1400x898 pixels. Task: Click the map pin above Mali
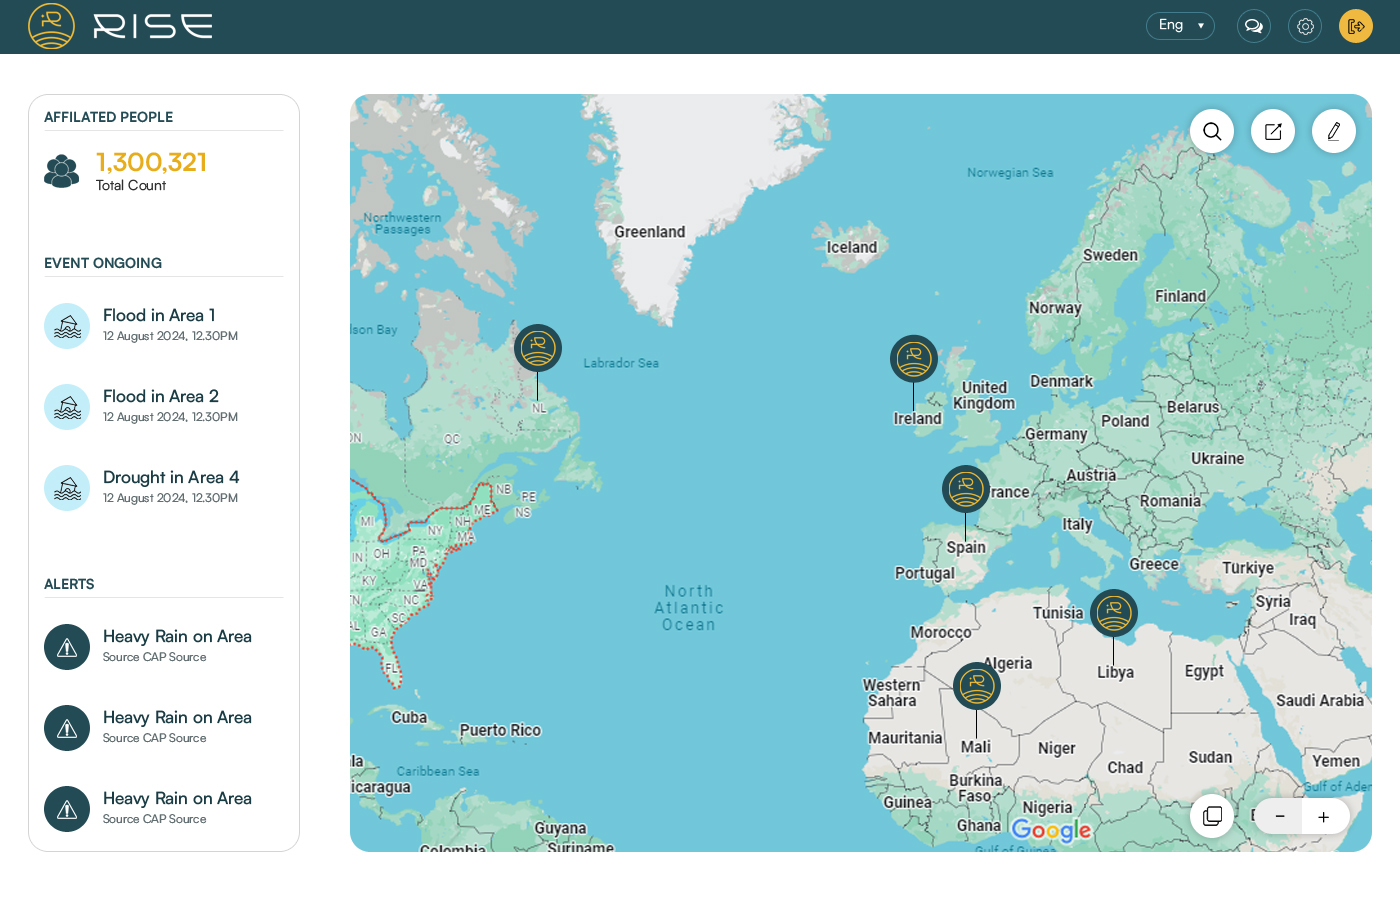click(976, 686)
